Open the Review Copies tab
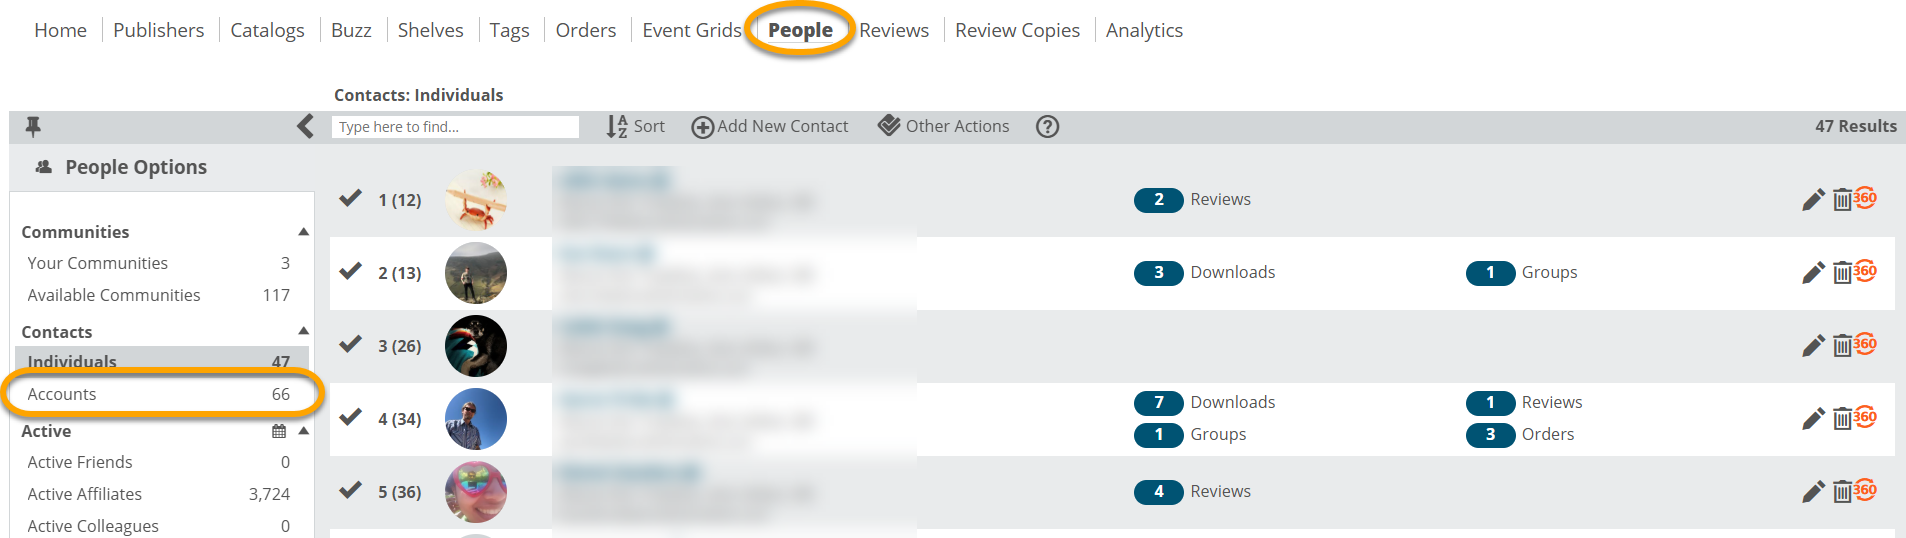Image resolution: width=1906 pixels, height=538 pixels. click(1017, 30)
